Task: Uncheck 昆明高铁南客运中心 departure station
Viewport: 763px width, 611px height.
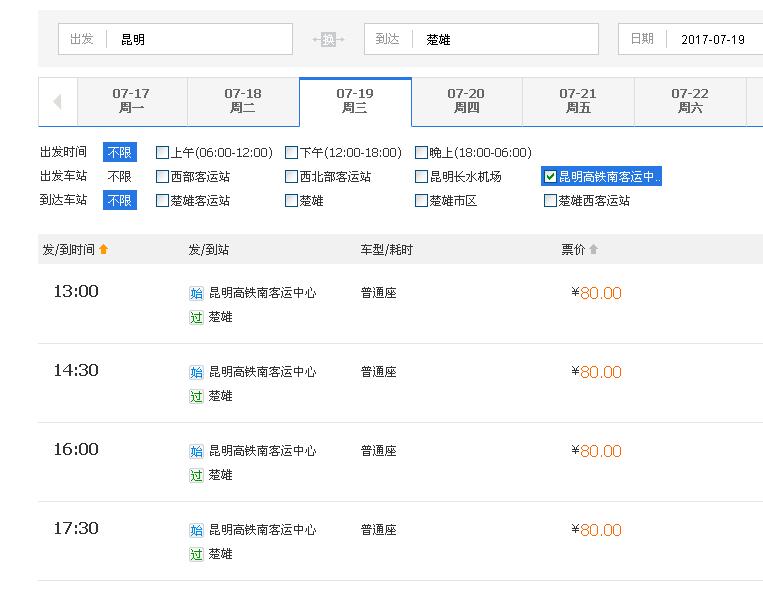Action: point(550,177)
